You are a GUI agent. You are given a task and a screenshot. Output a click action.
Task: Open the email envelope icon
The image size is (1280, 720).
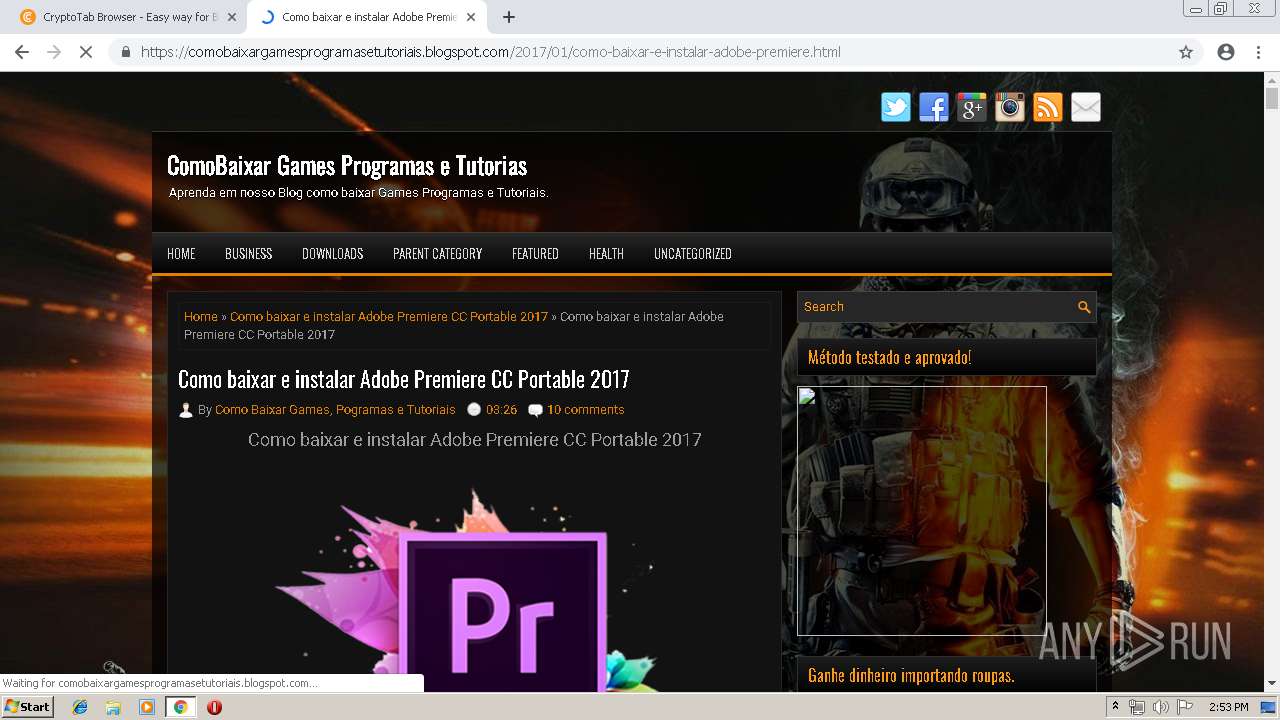(x=1086, y=107)
